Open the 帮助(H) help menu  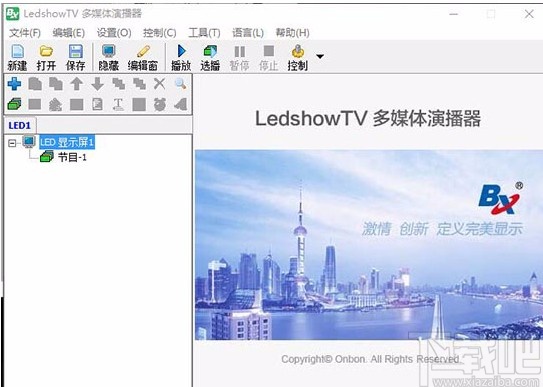click(293, 33)
